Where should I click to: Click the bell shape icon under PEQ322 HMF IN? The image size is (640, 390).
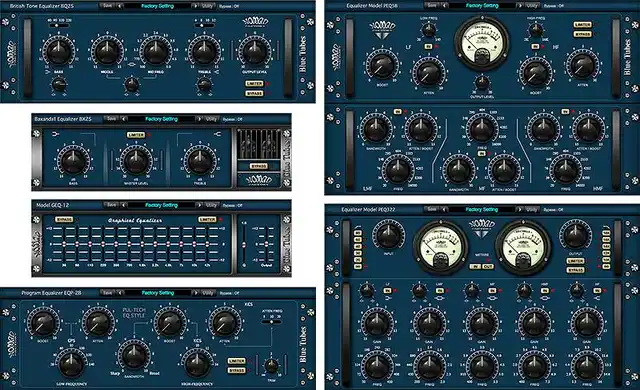[545, 298]
